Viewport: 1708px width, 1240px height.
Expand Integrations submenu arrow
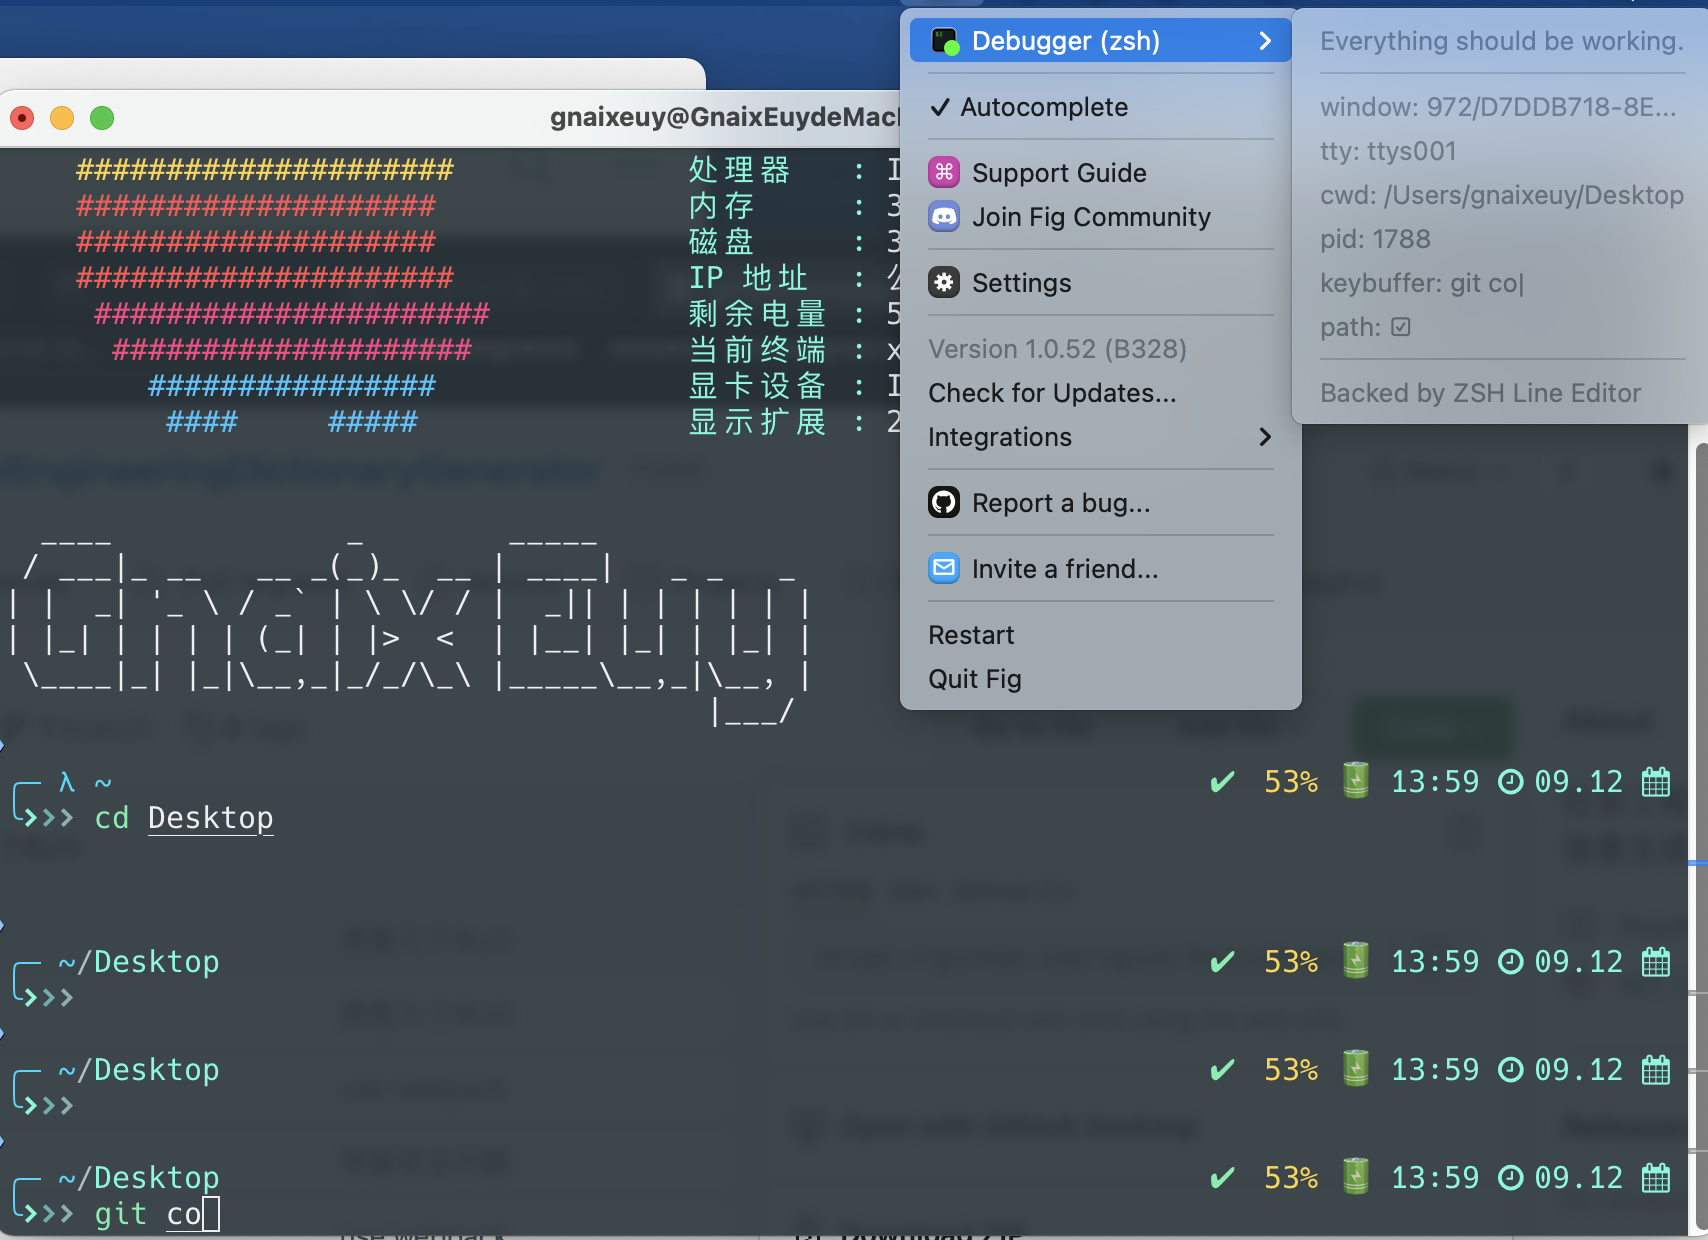[x=1265, y=437]
